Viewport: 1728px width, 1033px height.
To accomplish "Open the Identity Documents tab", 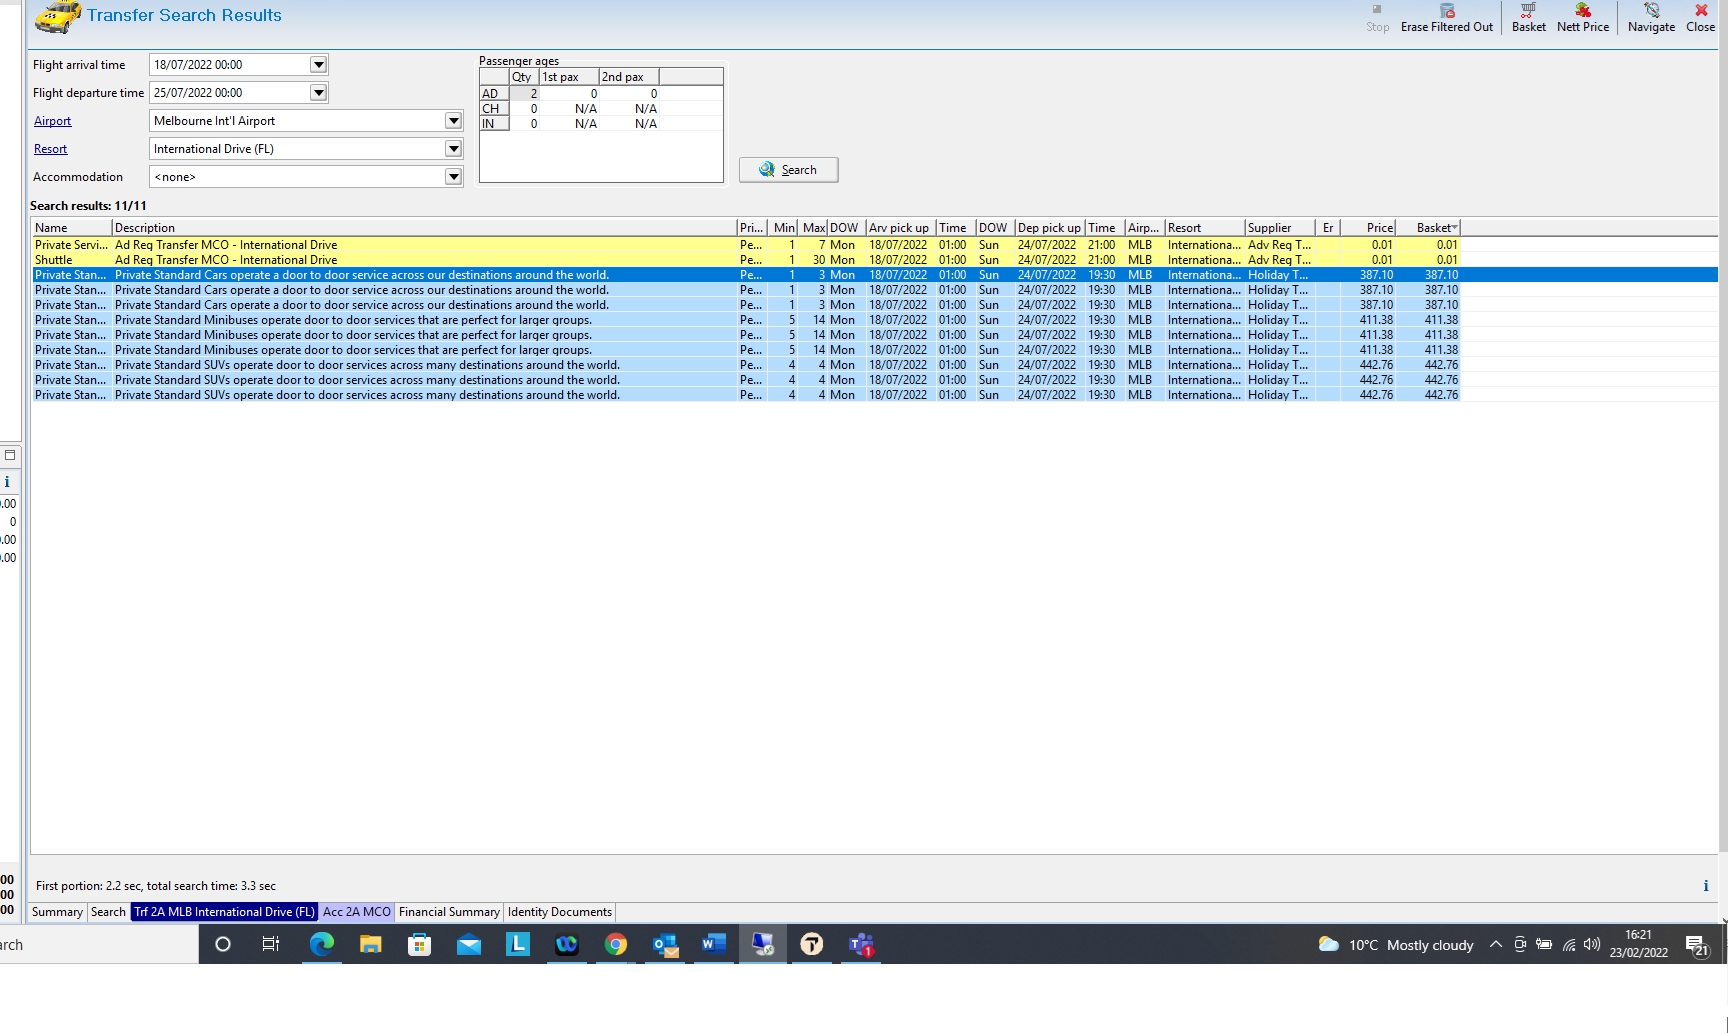I will [559, 912].
